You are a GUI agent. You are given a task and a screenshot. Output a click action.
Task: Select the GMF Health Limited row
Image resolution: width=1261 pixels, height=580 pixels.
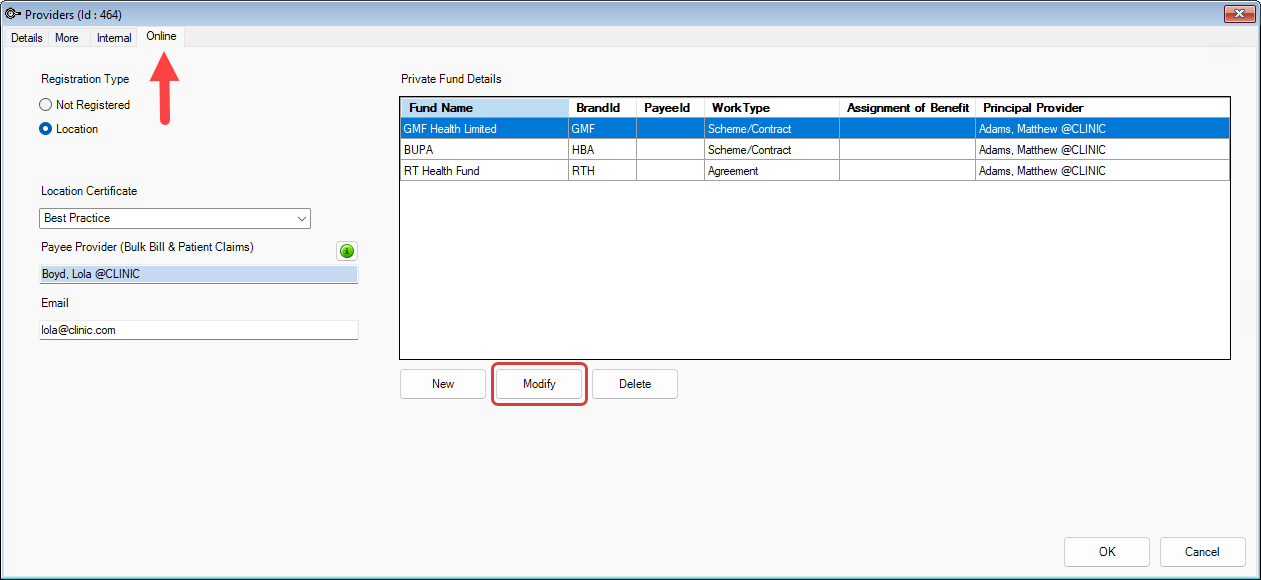[815, 129]
